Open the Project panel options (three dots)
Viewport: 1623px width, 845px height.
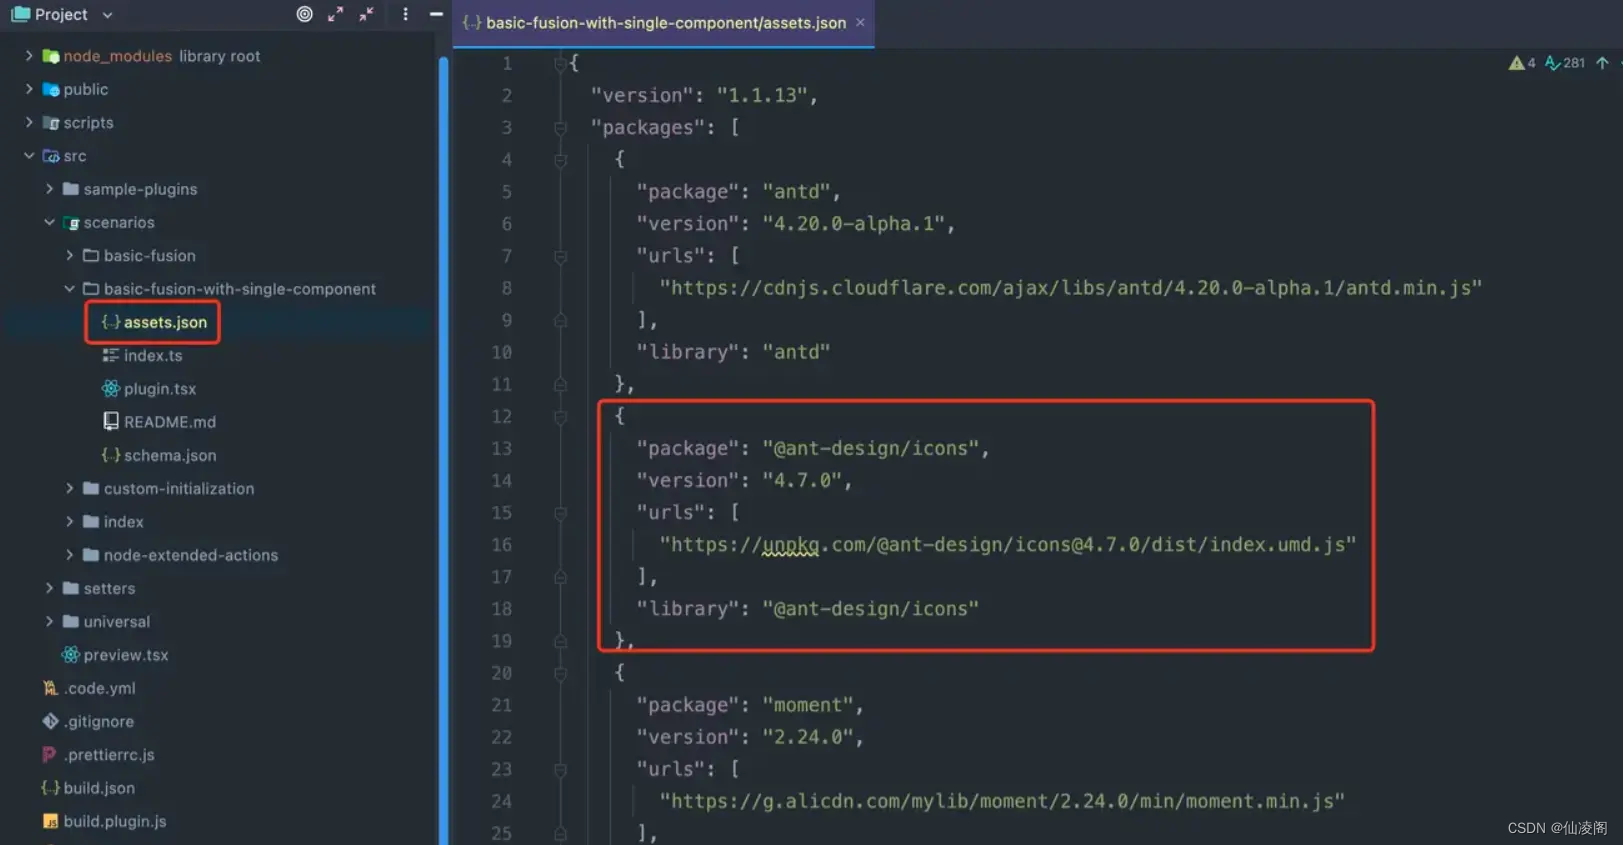pyautogui.click(x=405, y=14)
